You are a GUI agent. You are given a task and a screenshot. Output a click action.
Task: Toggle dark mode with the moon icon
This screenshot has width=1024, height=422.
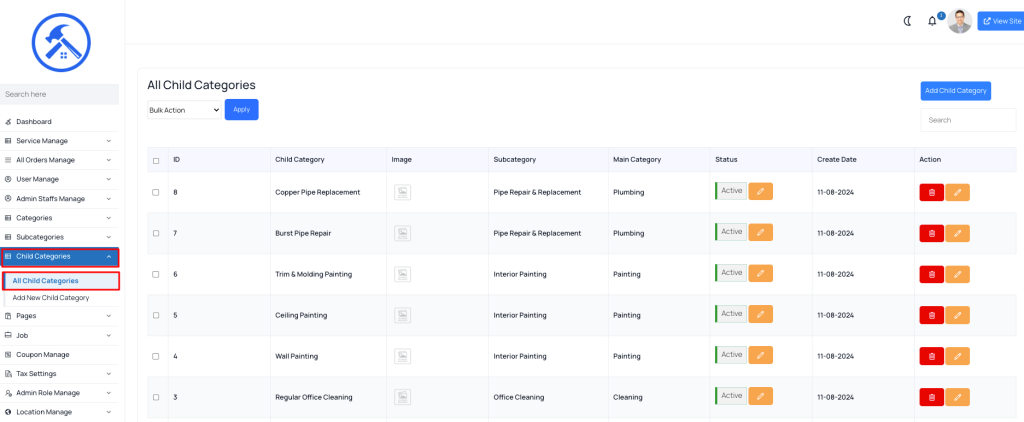907,21
